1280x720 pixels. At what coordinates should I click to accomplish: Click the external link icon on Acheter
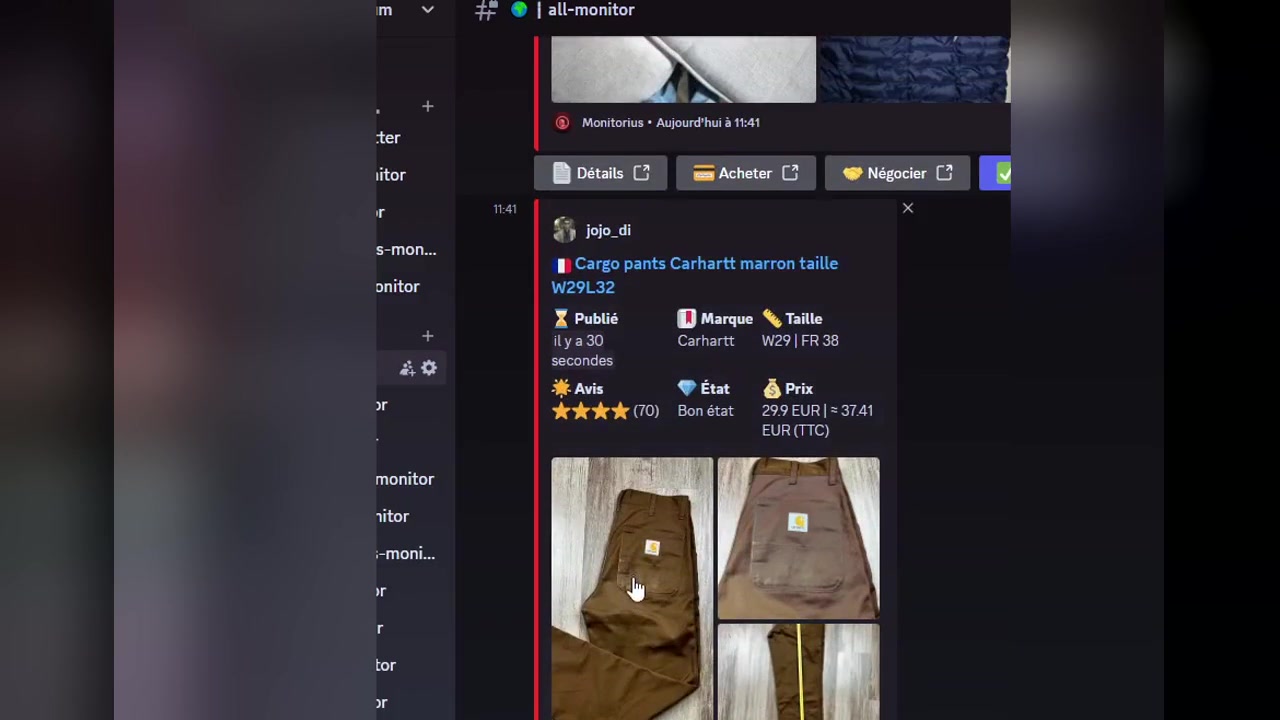[x=790, y=173]
